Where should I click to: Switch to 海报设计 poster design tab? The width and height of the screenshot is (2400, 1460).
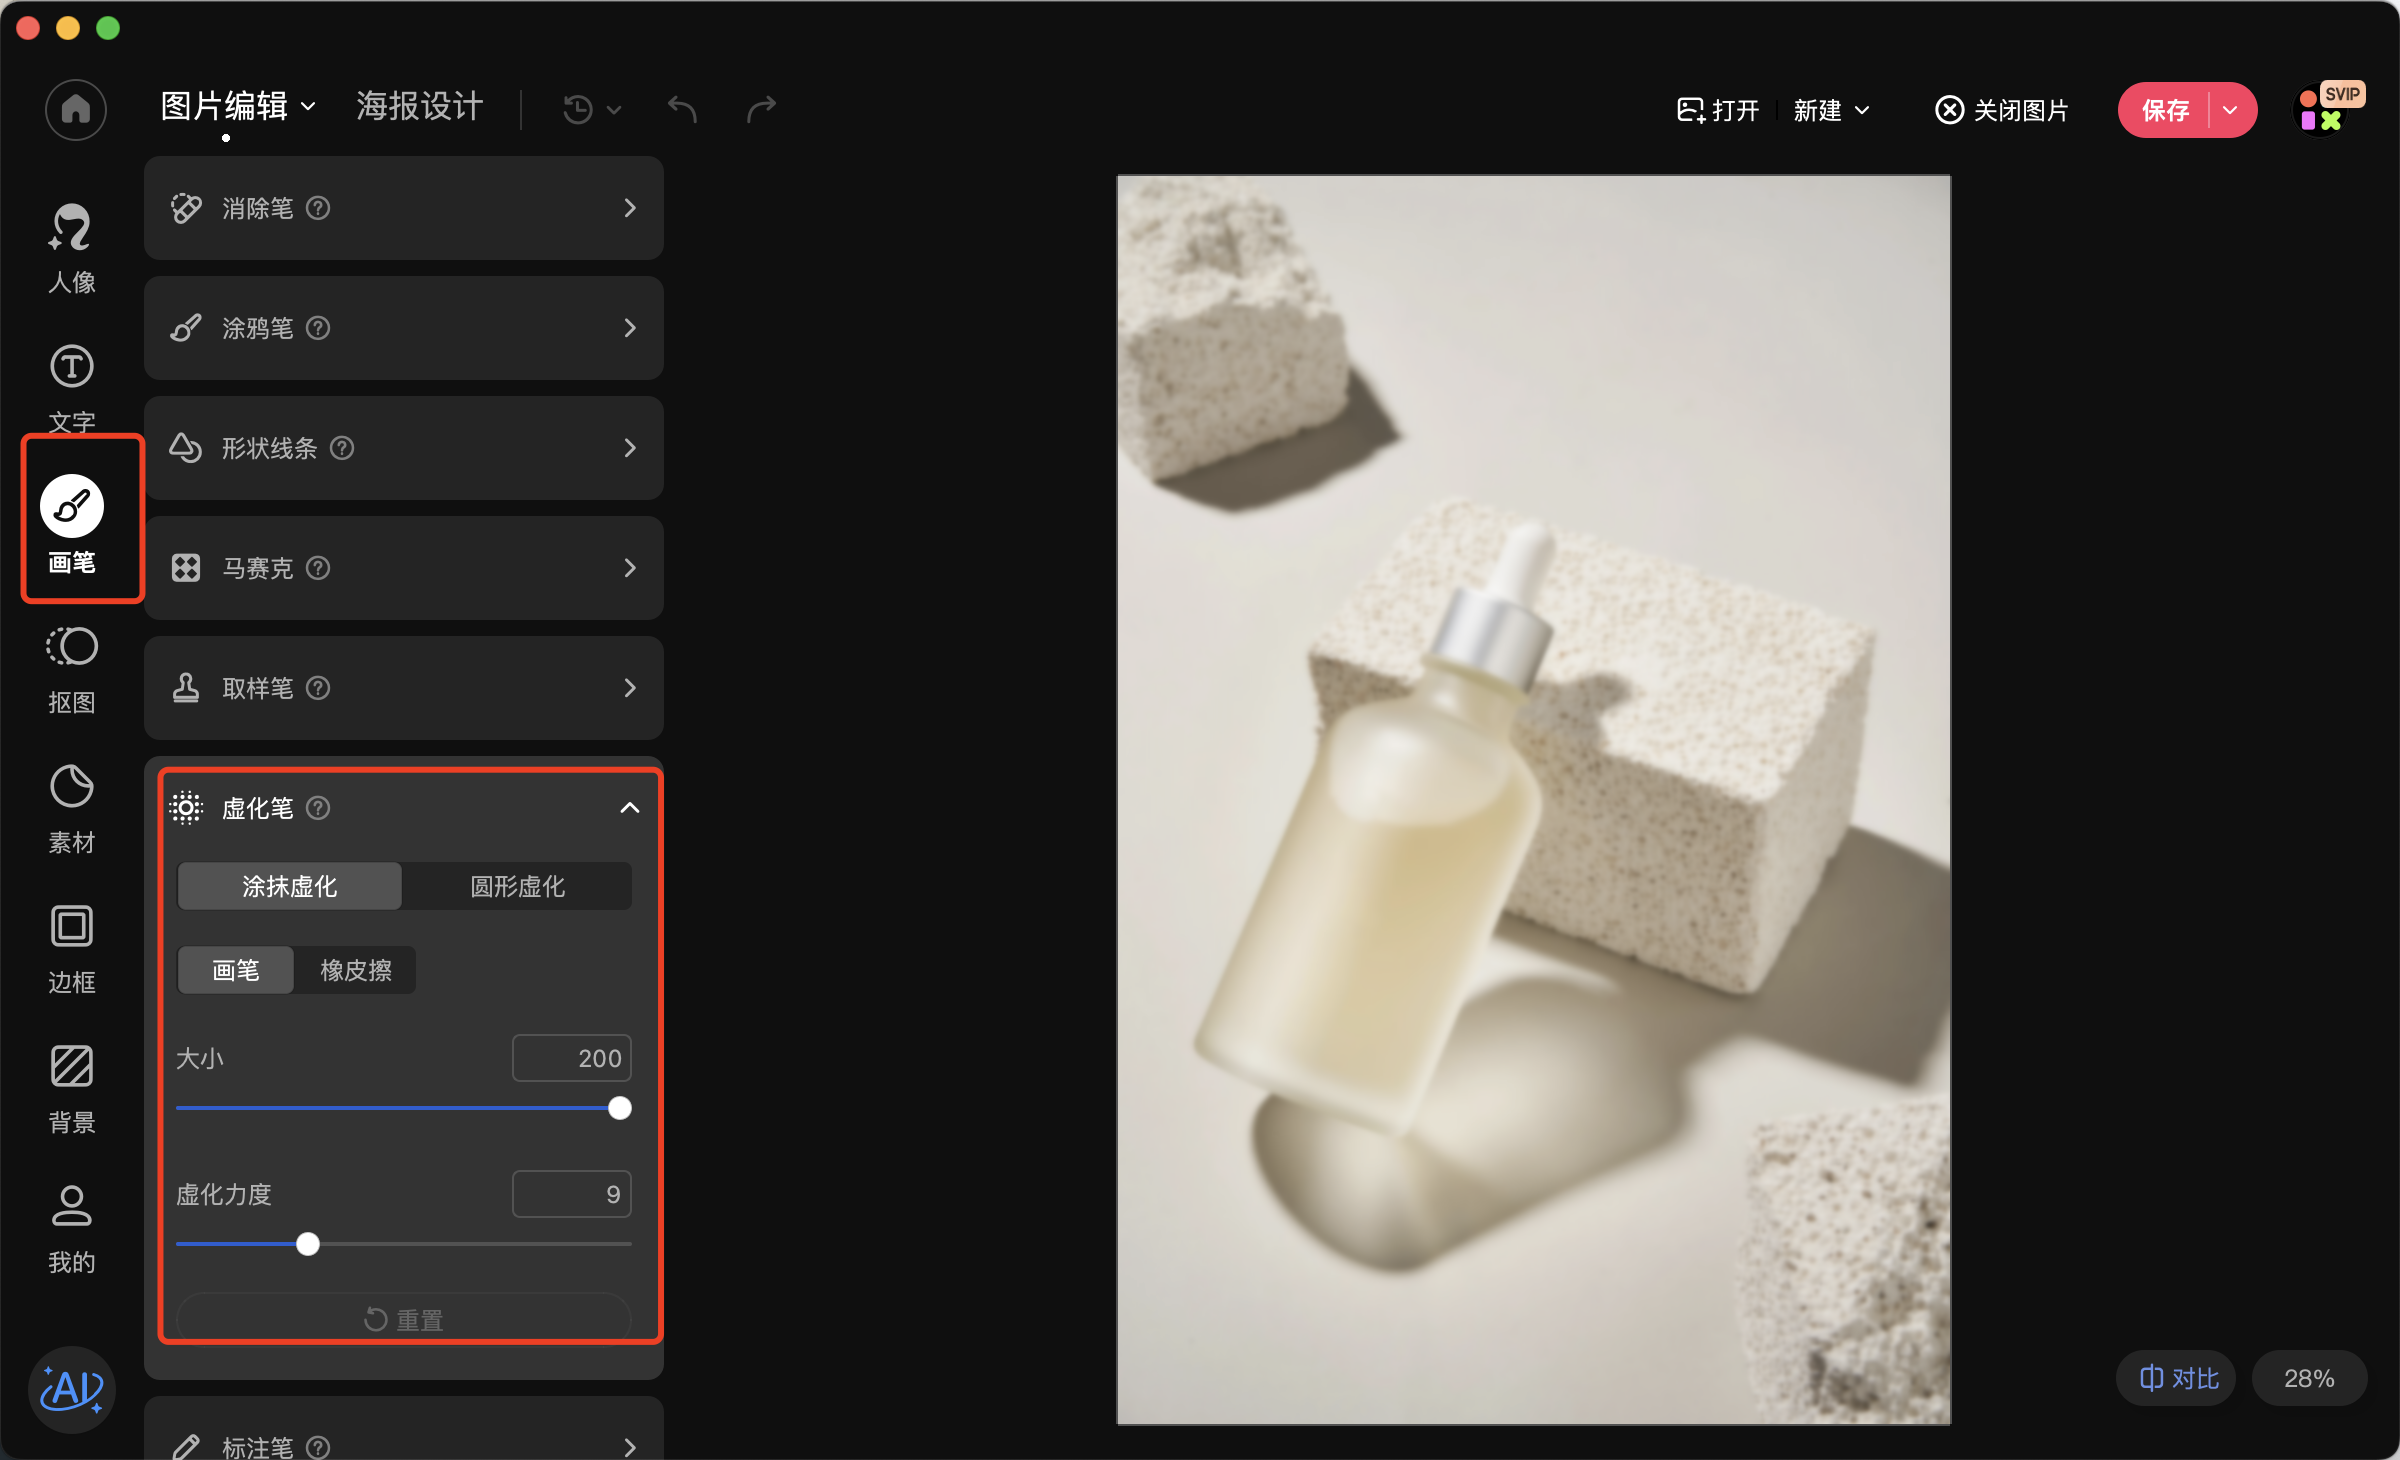coord(419,106)
